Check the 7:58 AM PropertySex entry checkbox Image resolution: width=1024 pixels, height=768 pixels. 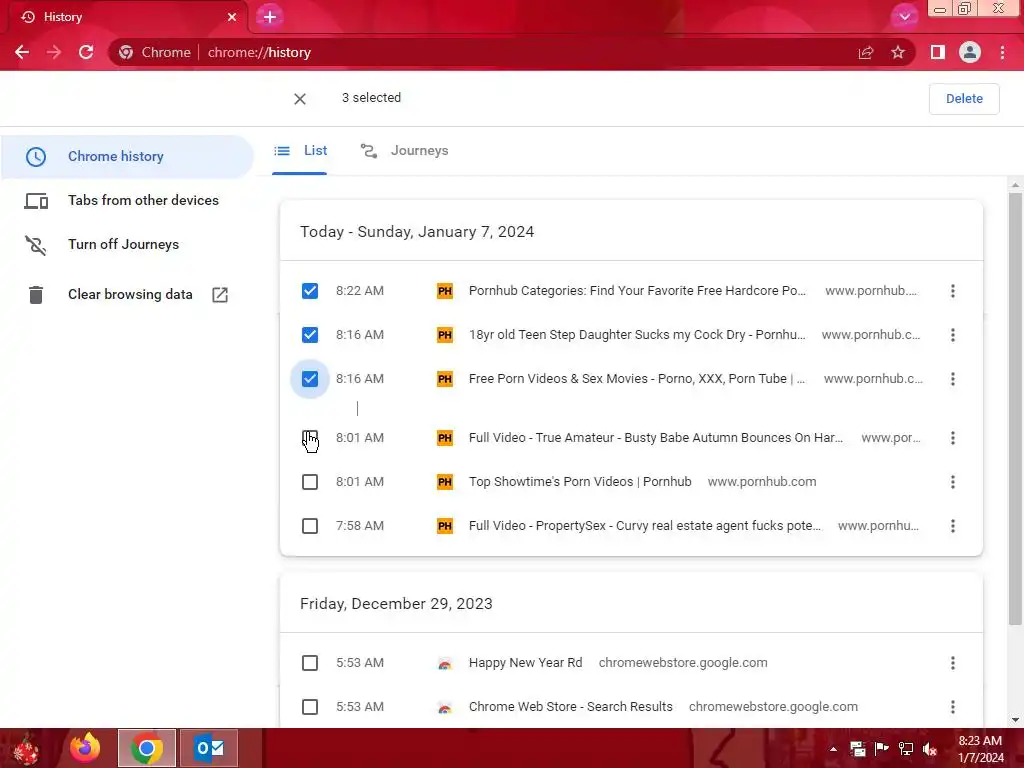[310, 526]
